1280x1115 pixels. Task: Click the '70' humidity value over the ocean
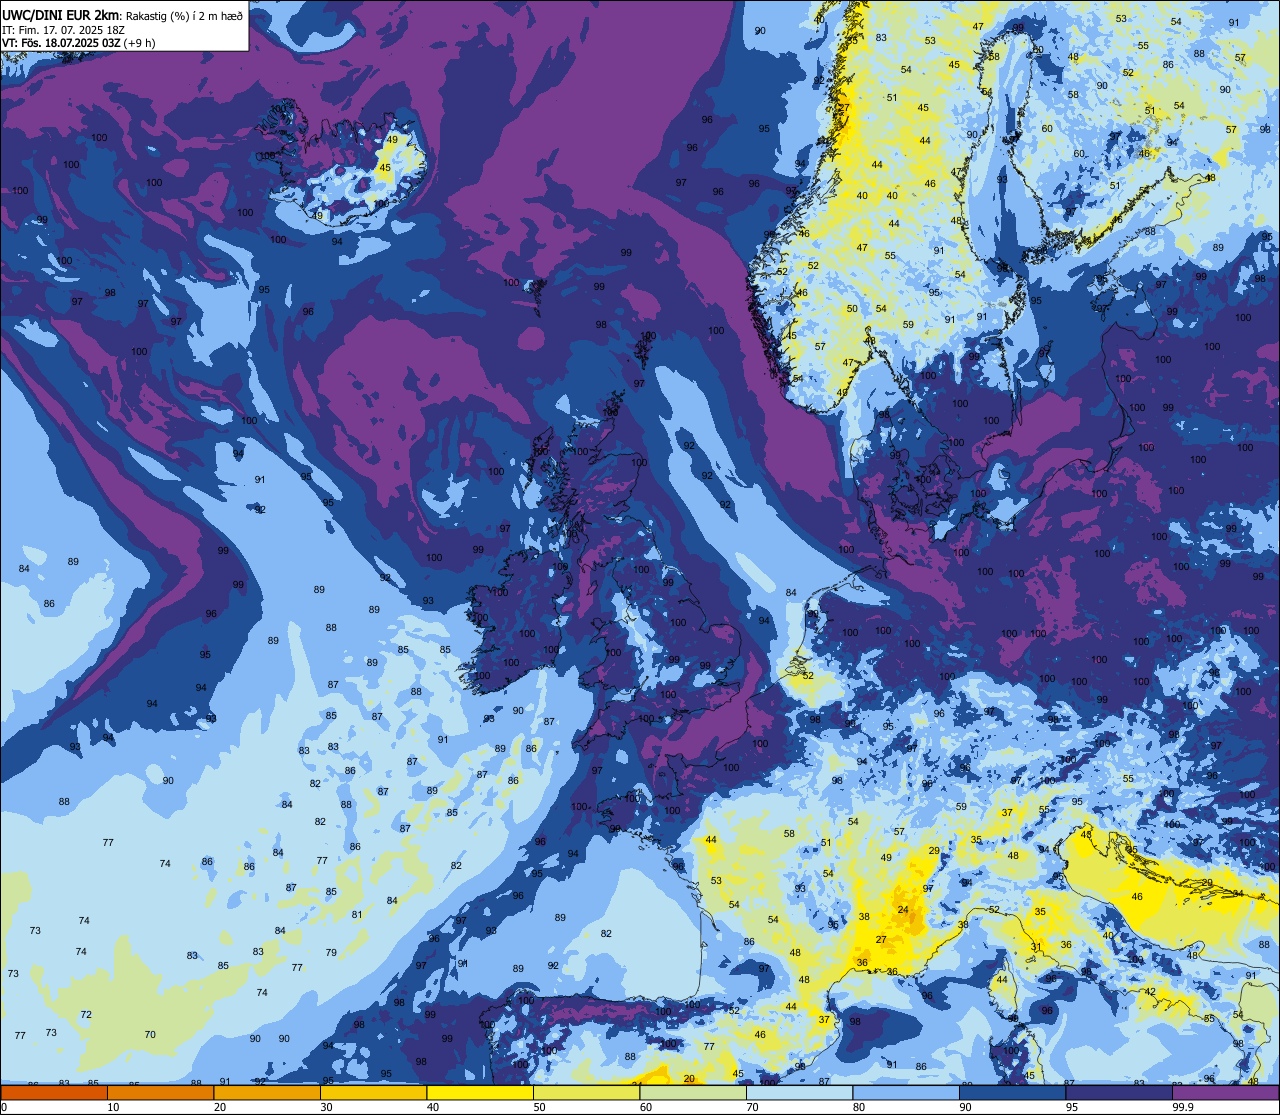pyautogui.click(x=150, y=1035)
